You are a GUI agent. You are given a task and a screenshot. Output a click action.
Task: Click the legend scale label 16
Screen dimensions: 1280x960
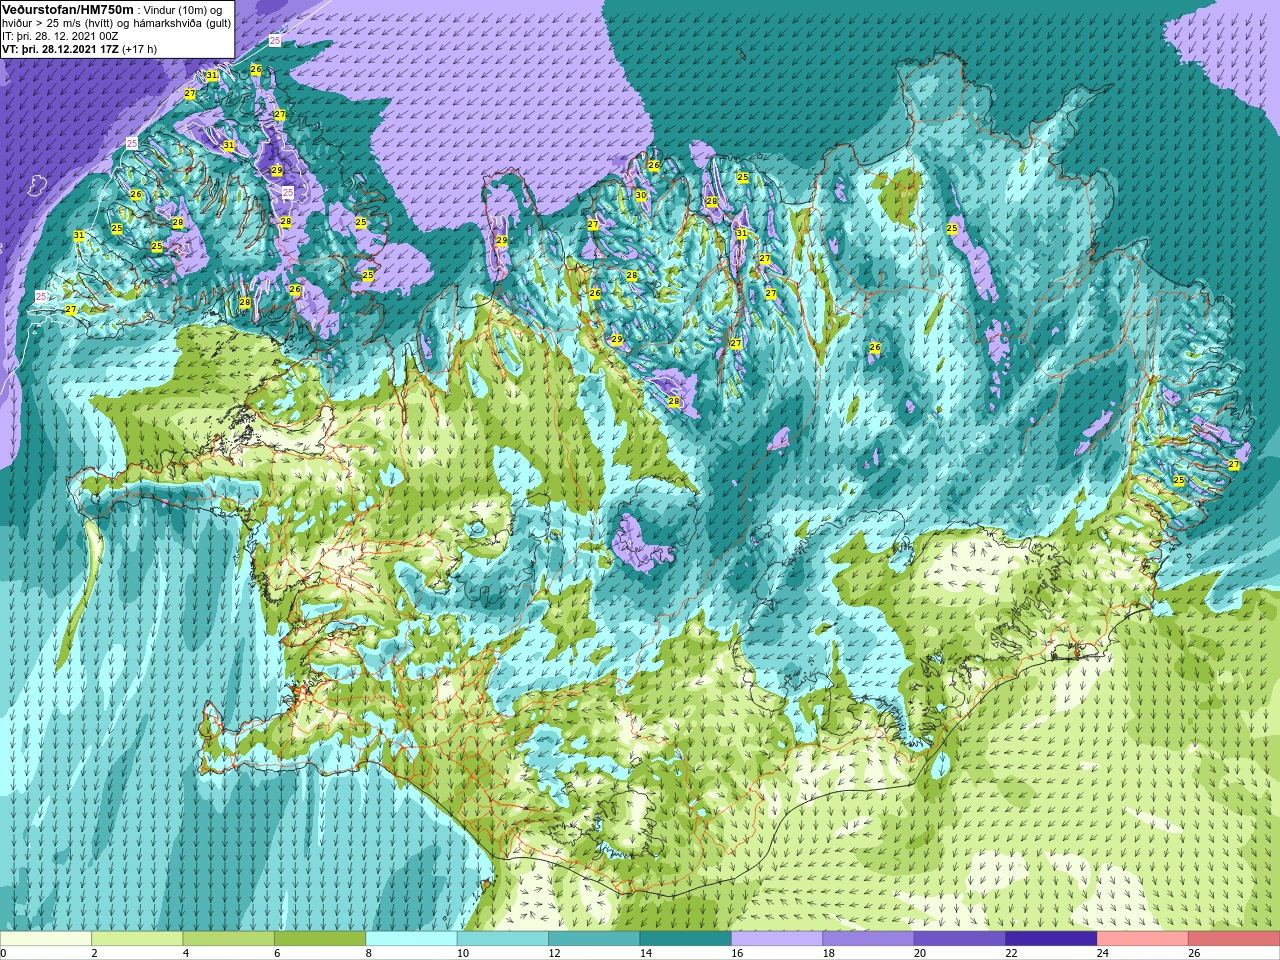737,953
